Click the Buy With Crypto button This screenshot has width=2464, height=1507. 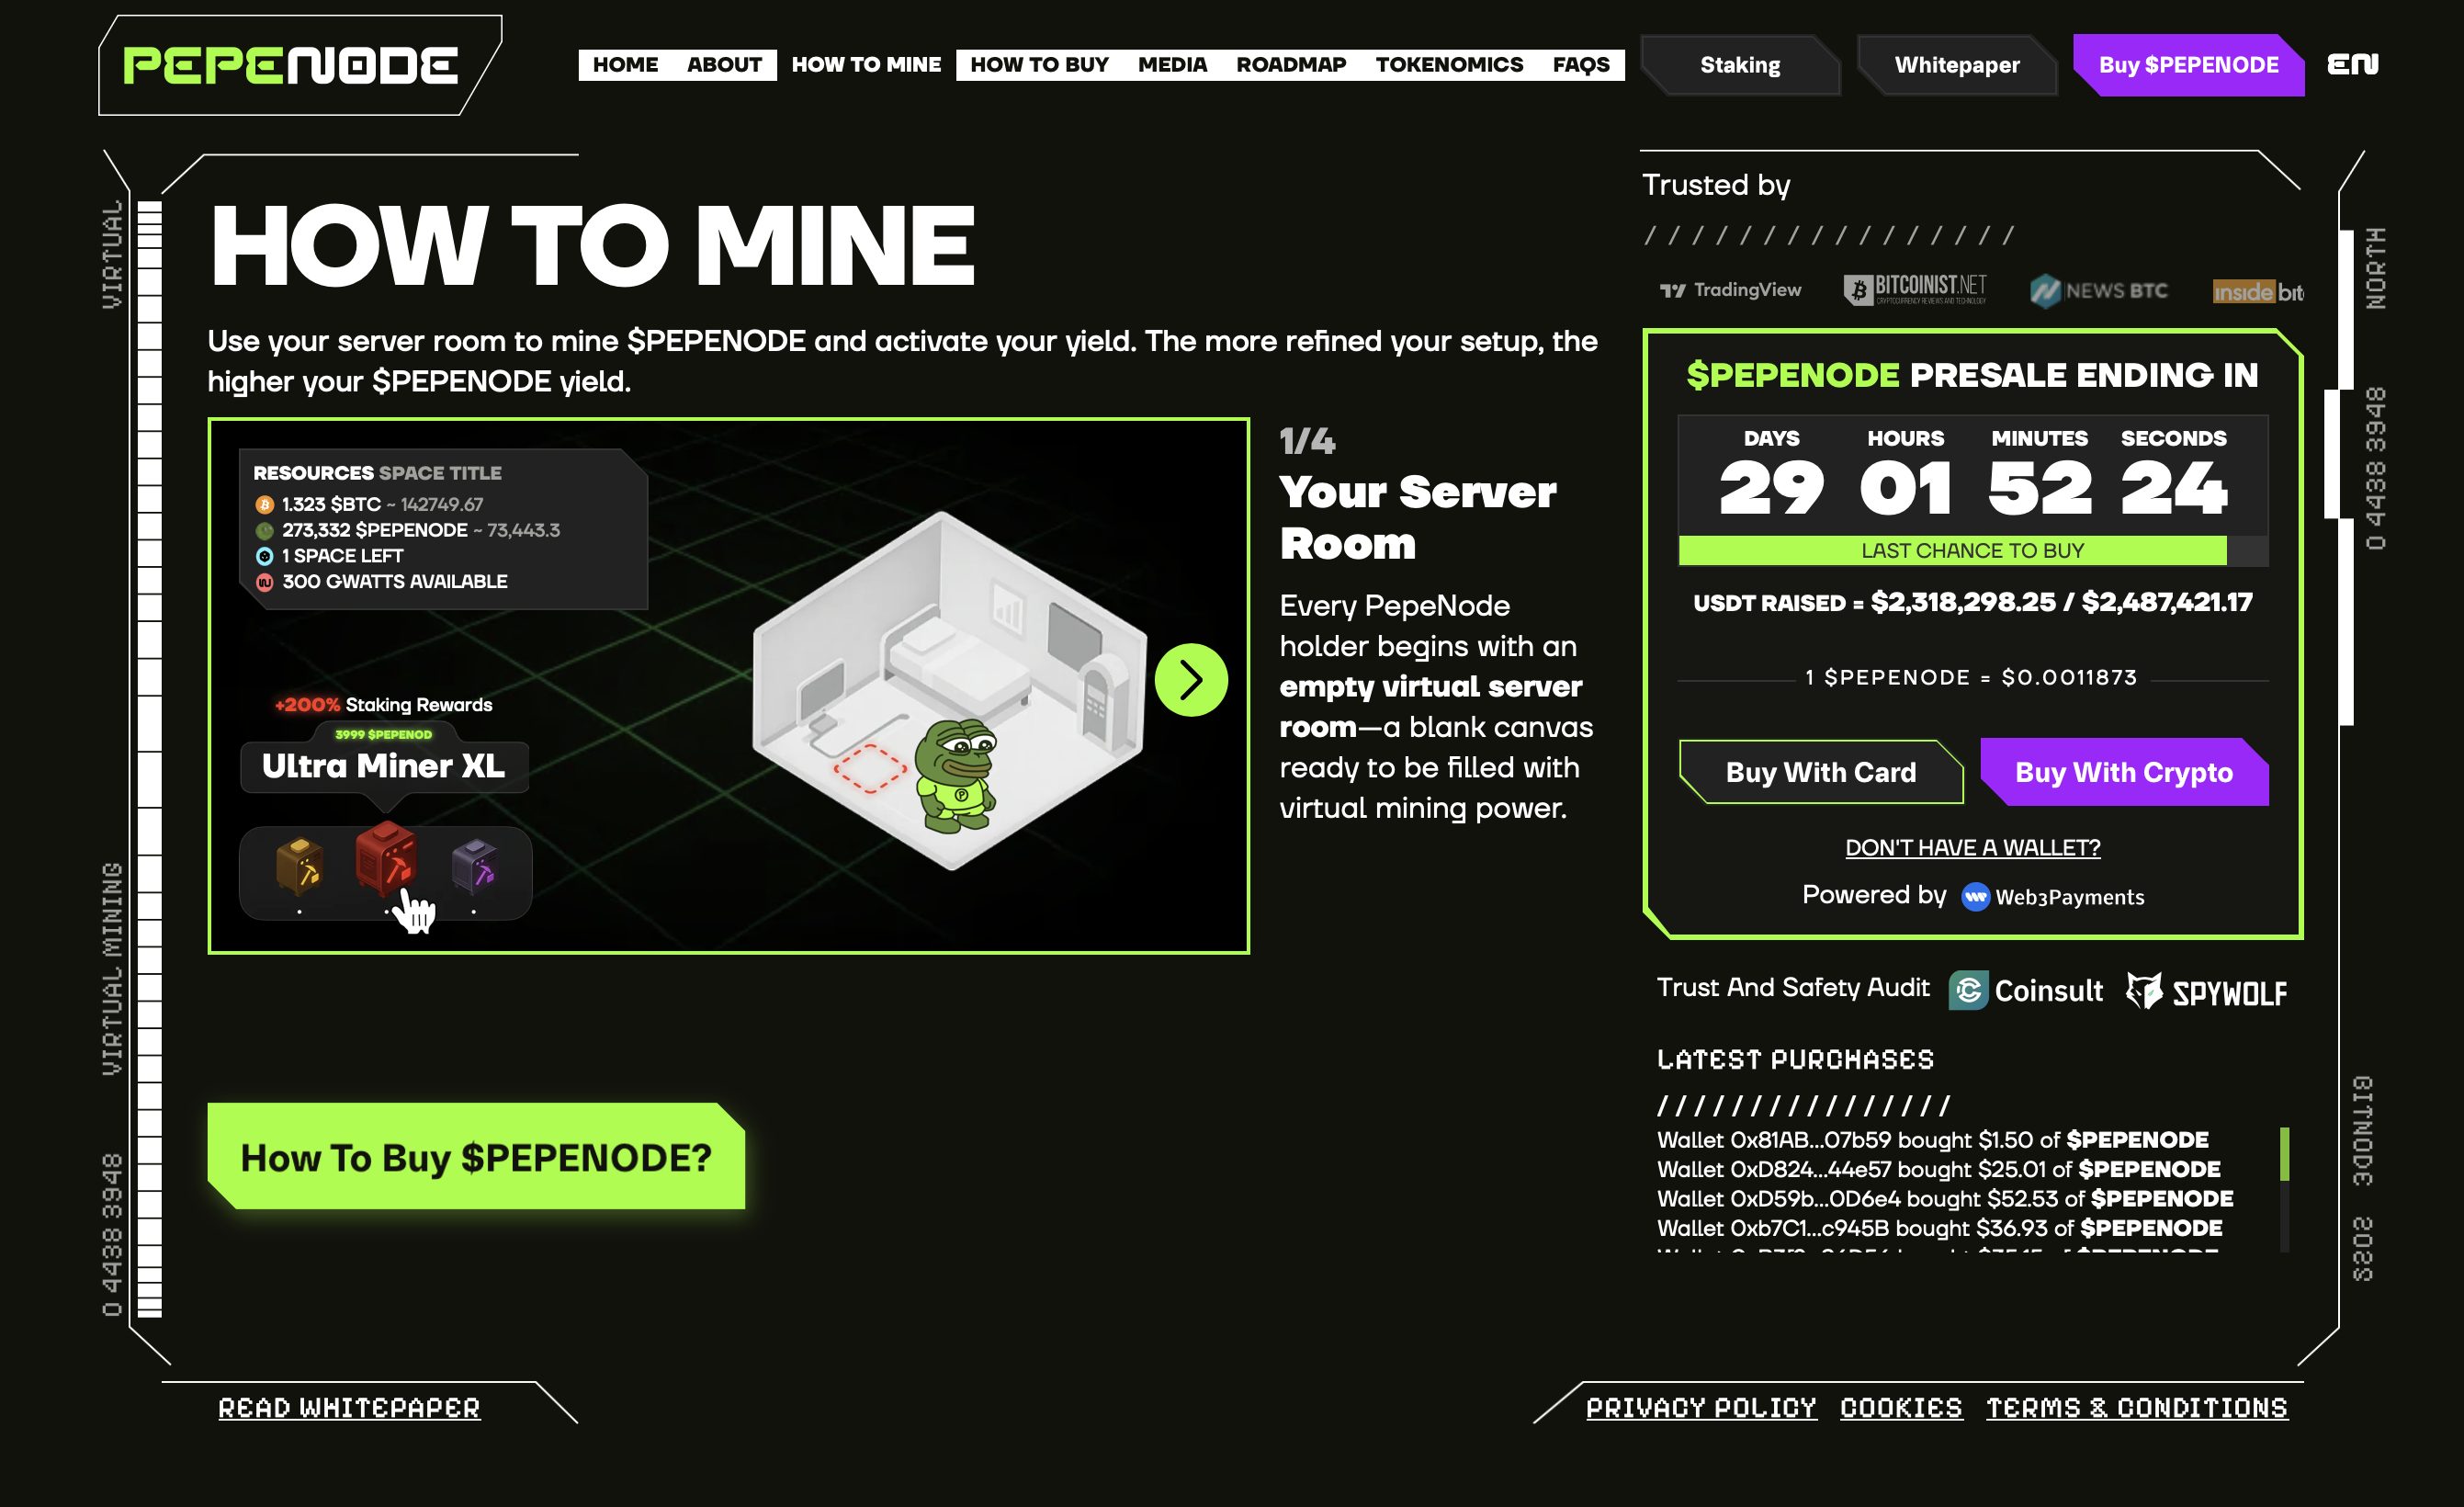(2124, 772)
